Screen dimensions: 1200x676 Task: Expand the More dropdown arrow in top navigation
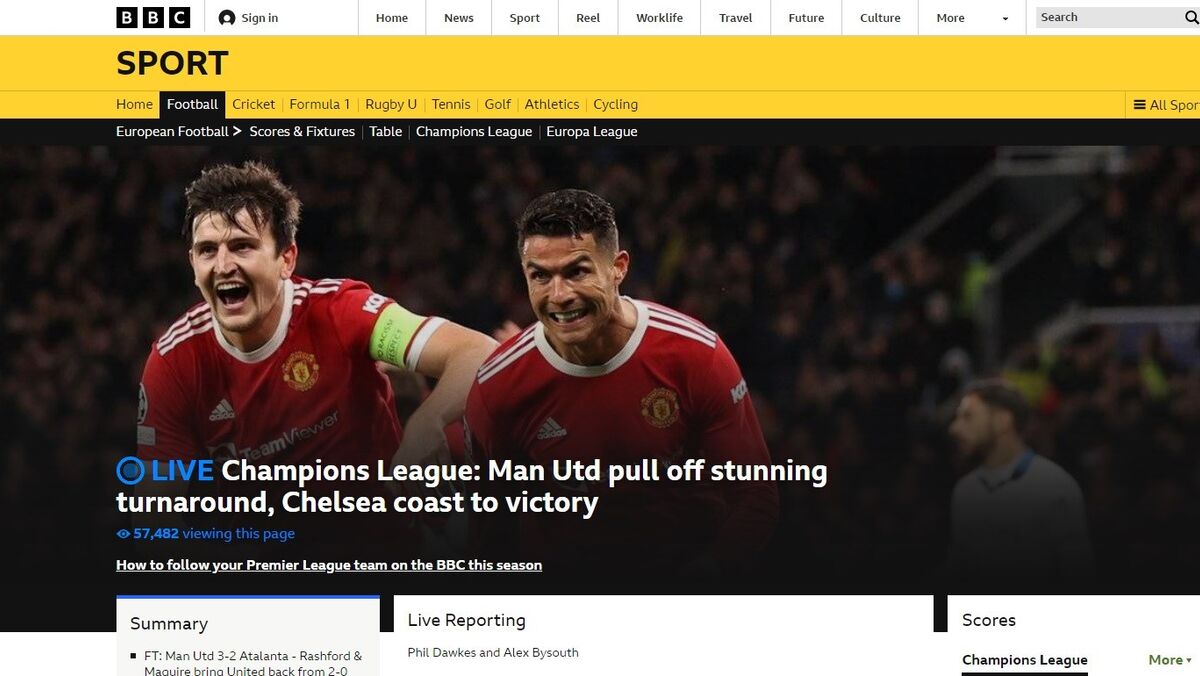1005,19
